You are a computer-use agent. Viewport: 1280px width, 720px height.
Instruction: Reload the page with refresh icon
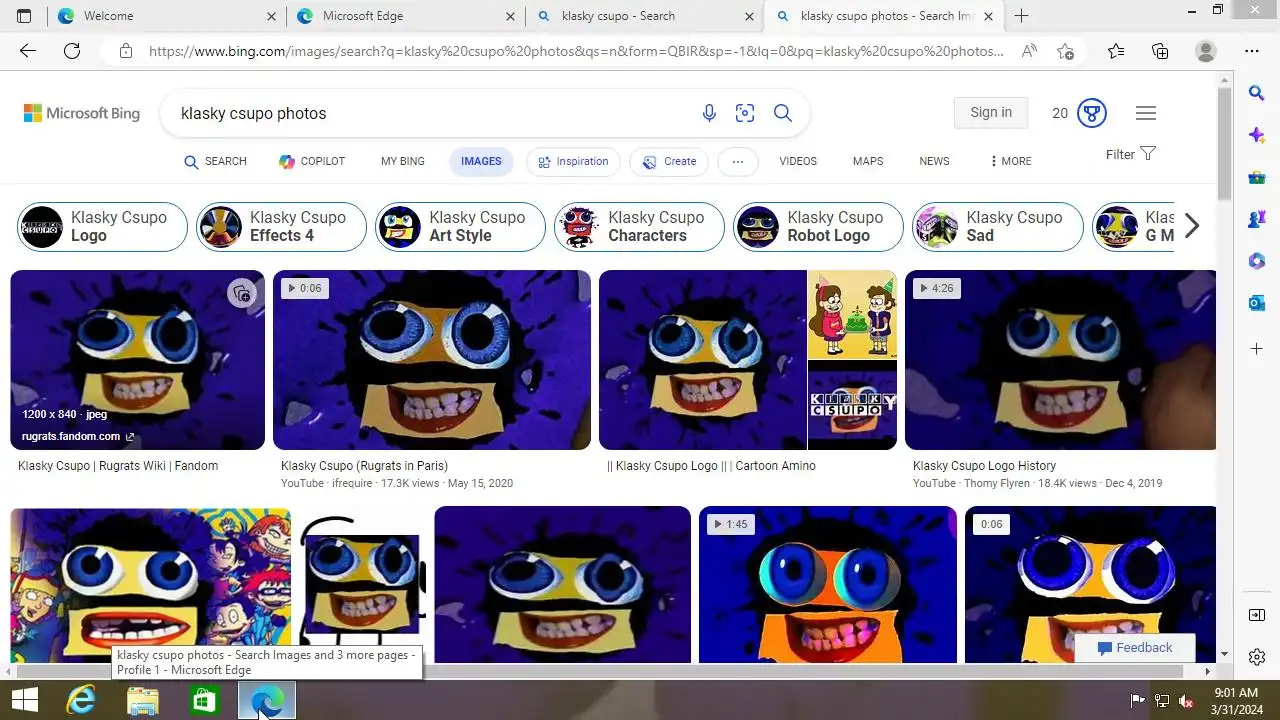click(72, 51)
